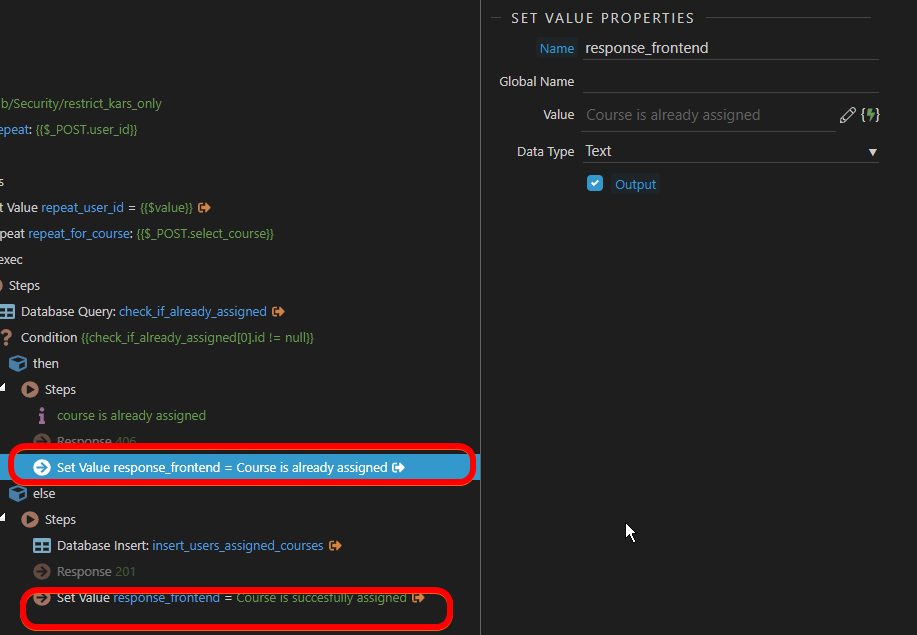
Task: Select the repeat {{$_POST.user_id}} step
Action: coord(68,130)
